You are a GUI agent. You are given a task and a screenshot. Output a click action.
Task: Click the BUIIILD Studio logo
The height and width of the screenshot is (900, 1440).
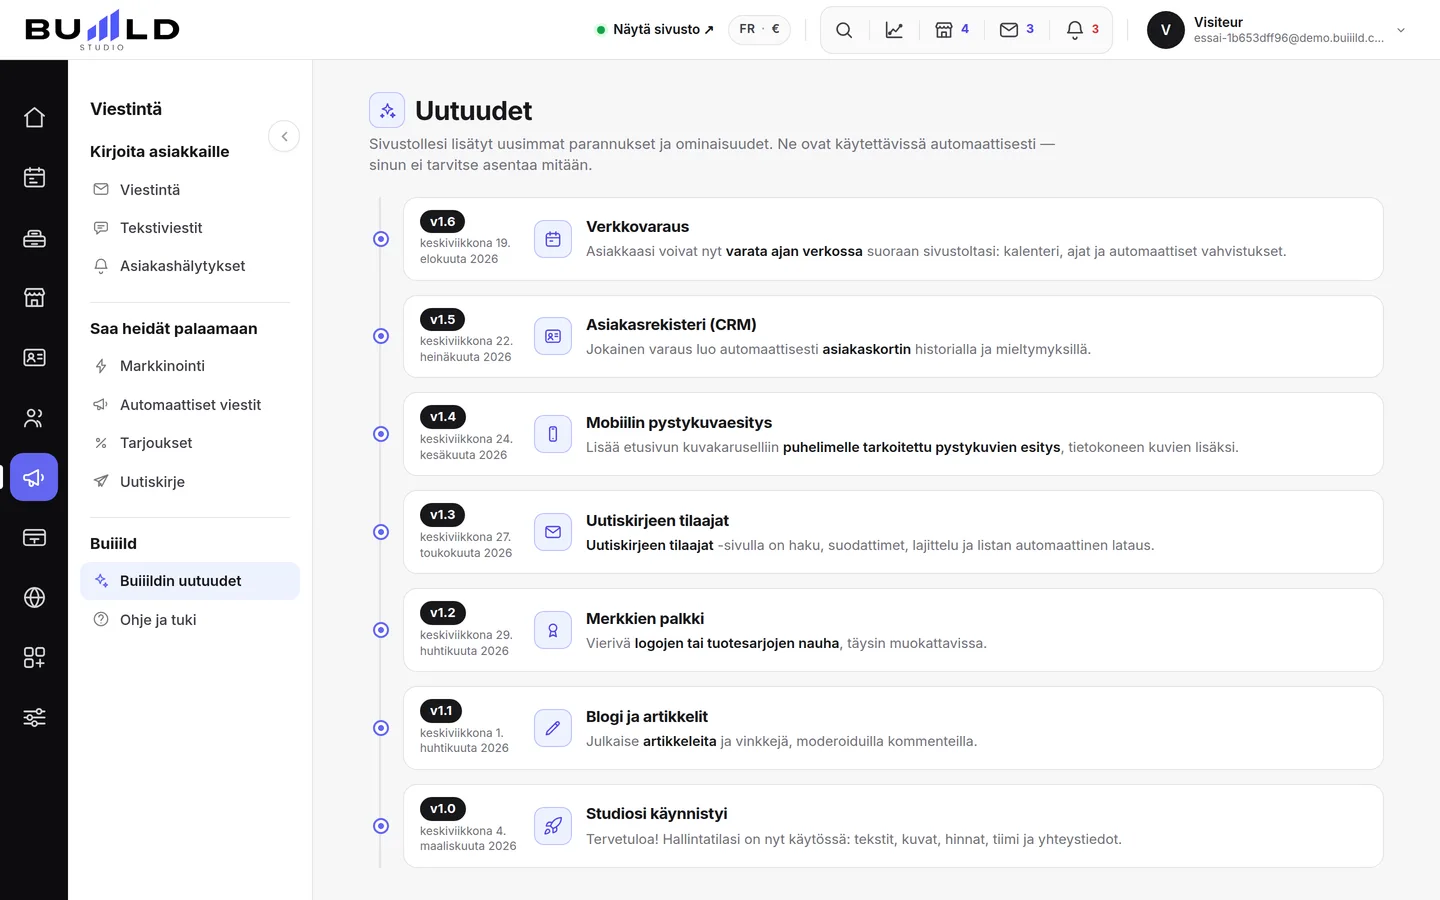coord(102,30)
